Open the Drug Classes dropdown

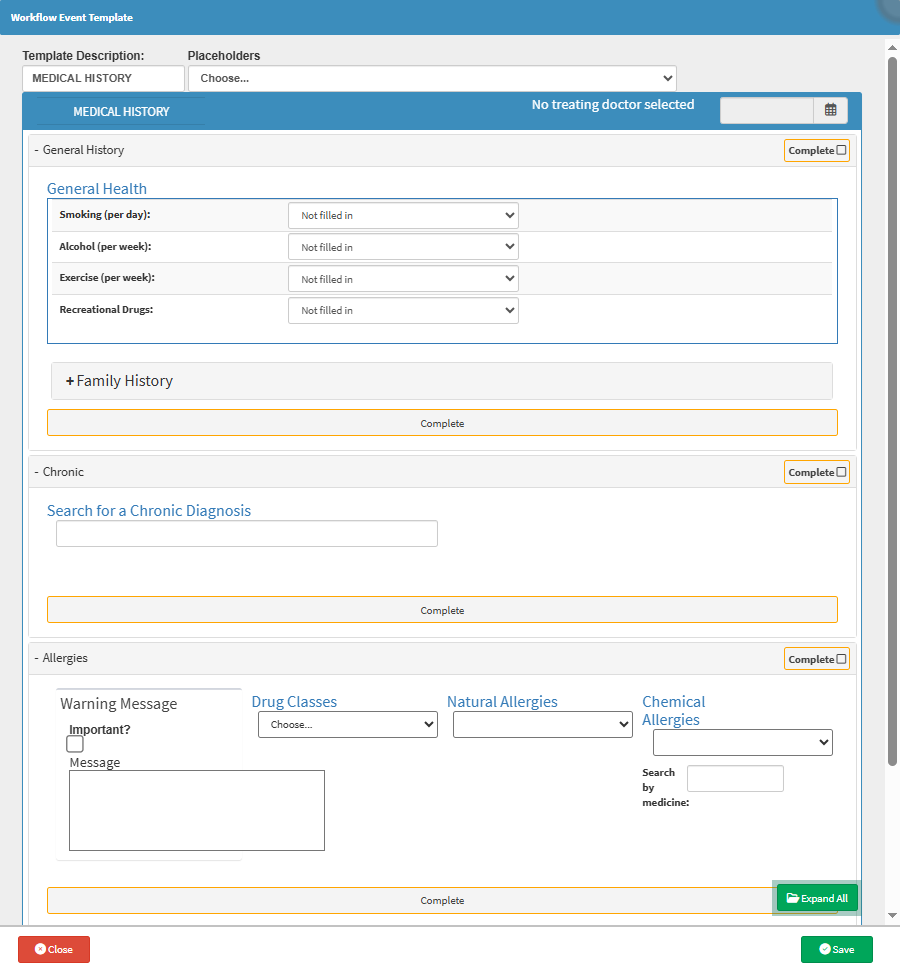[x=347, y=724]
